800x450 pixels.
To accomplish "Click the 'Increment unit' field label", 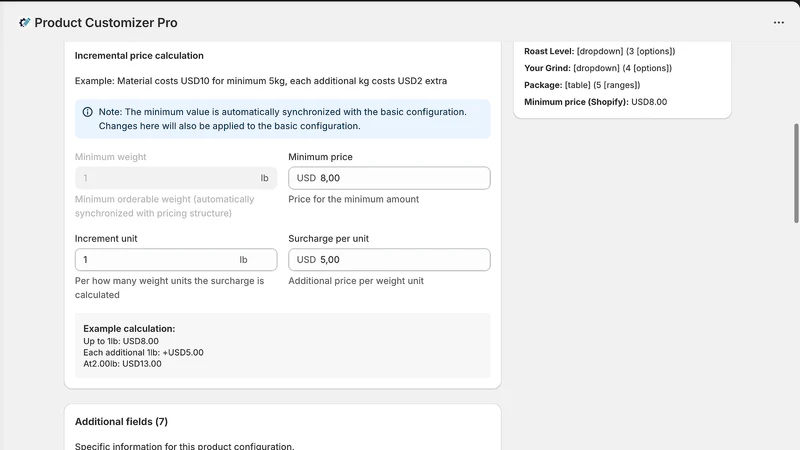I will pos(106,238).
